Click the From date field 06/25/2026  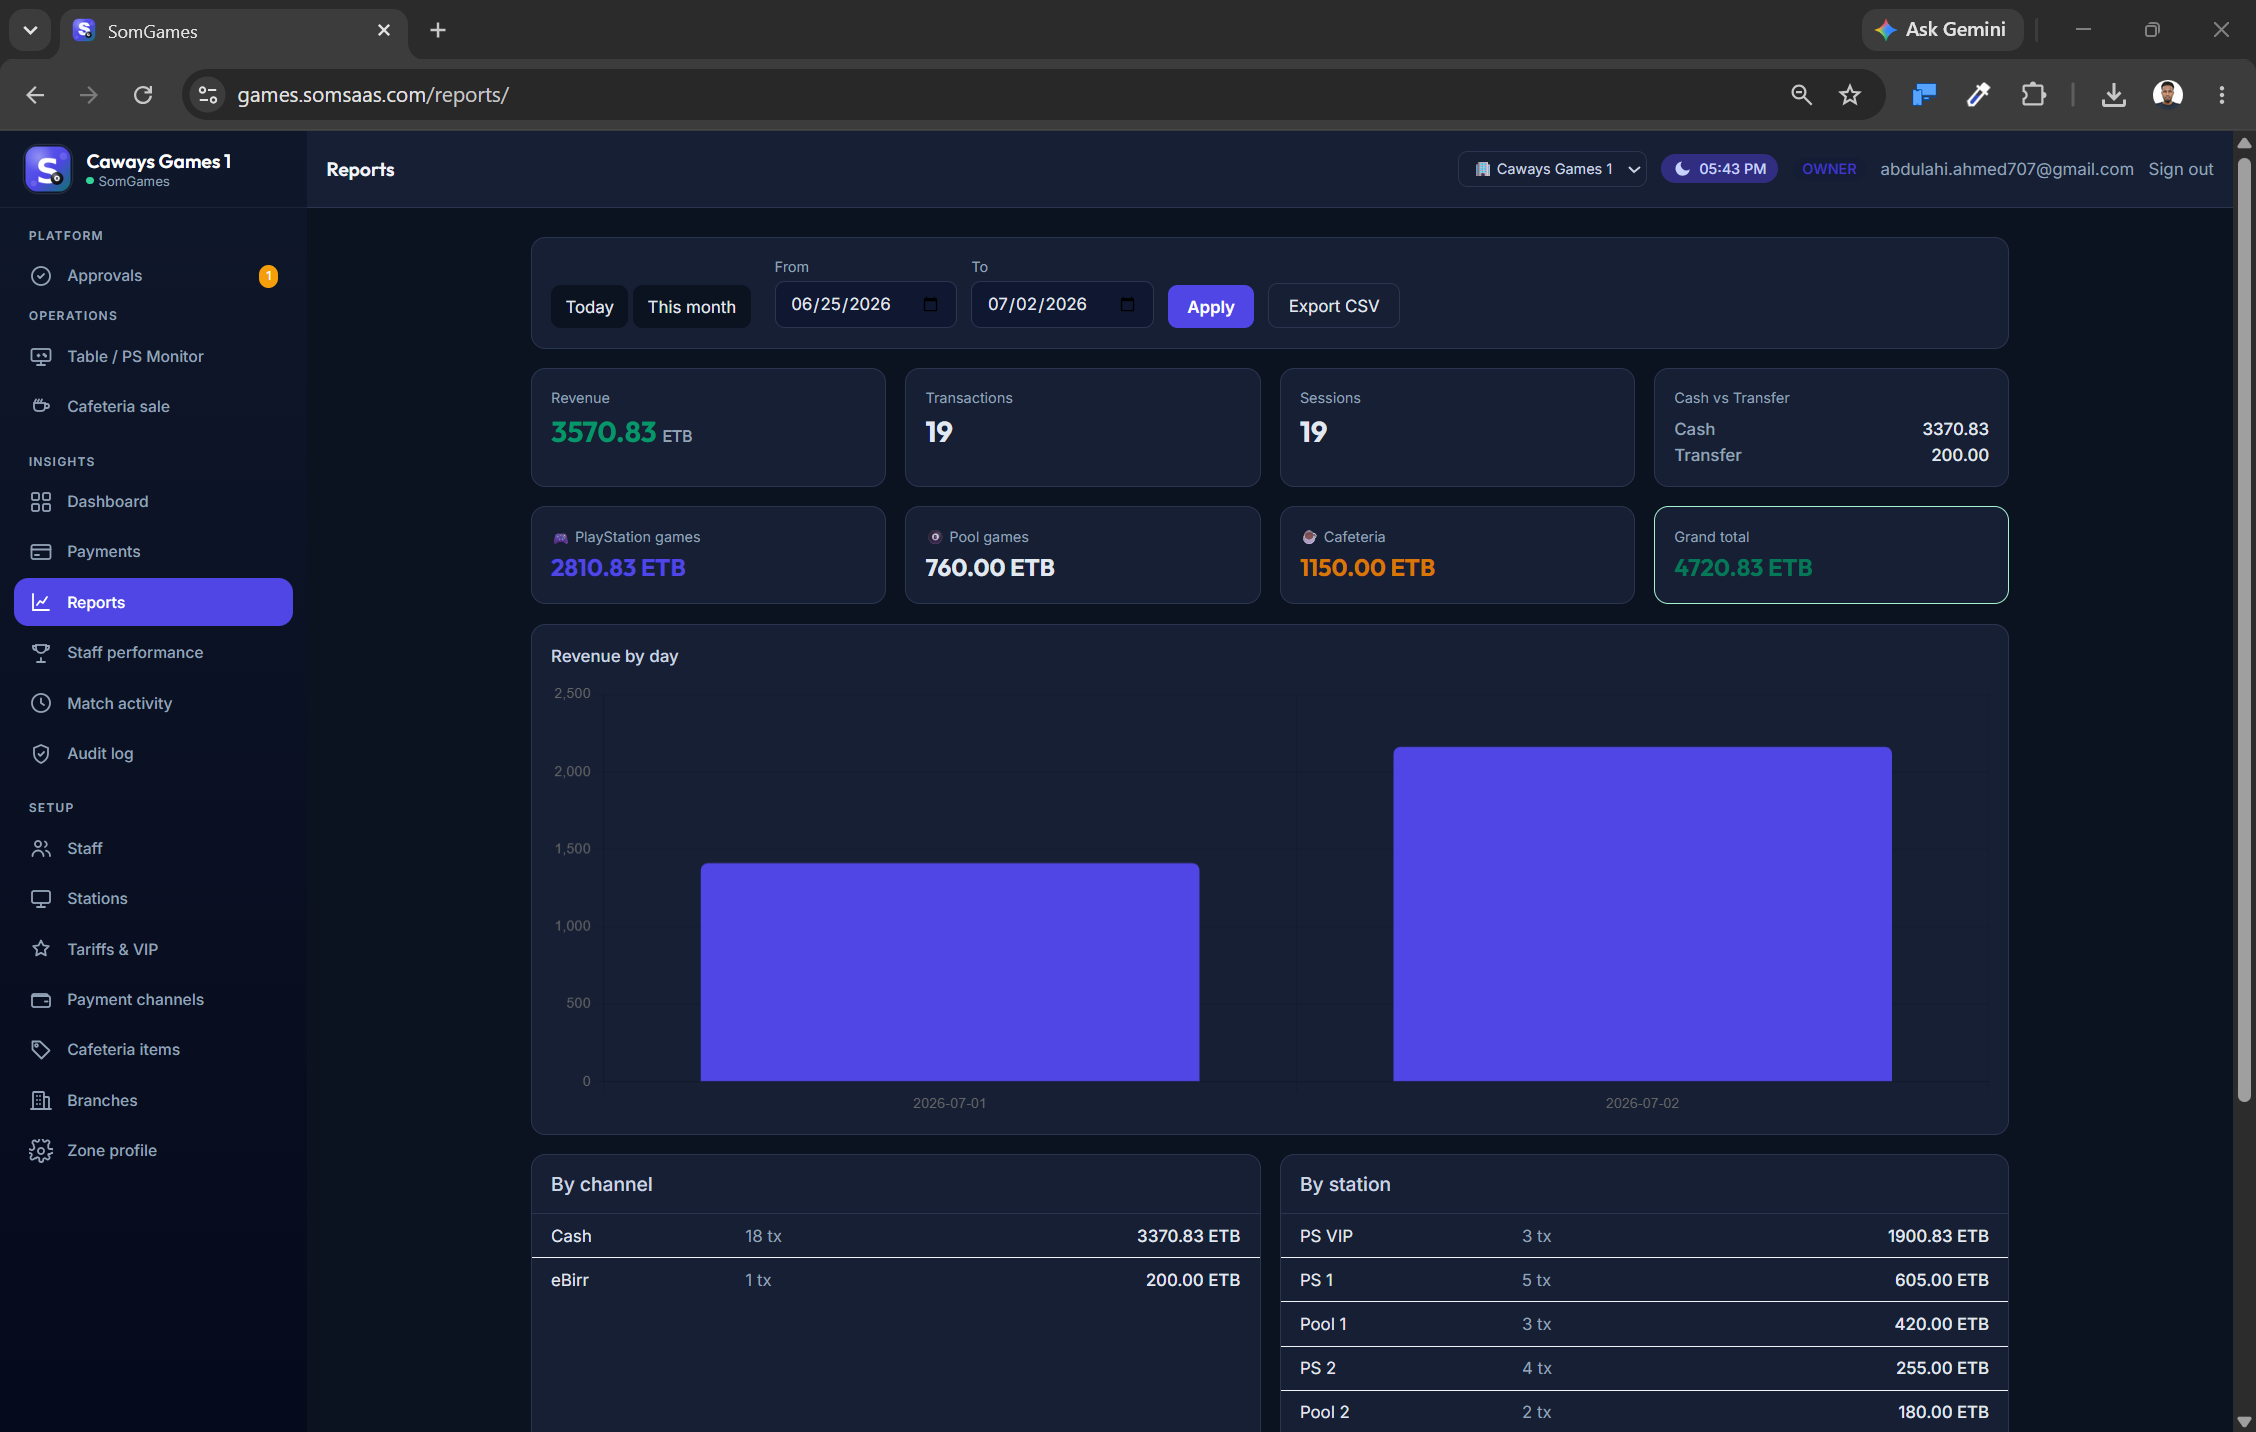865,305
